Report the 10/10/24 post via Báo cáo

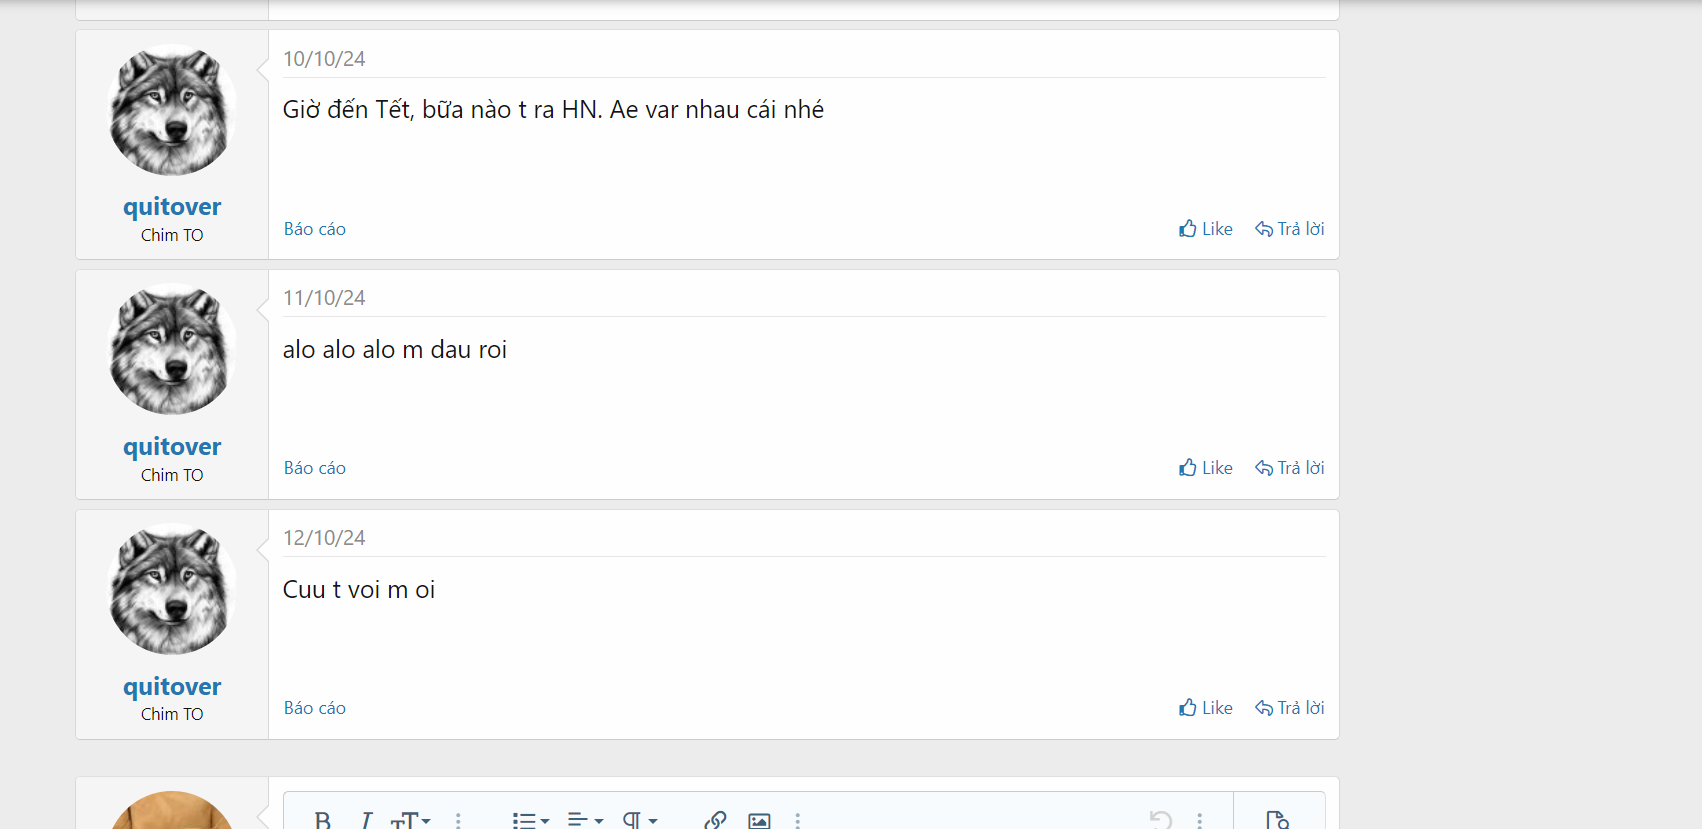tap(314, 229)
